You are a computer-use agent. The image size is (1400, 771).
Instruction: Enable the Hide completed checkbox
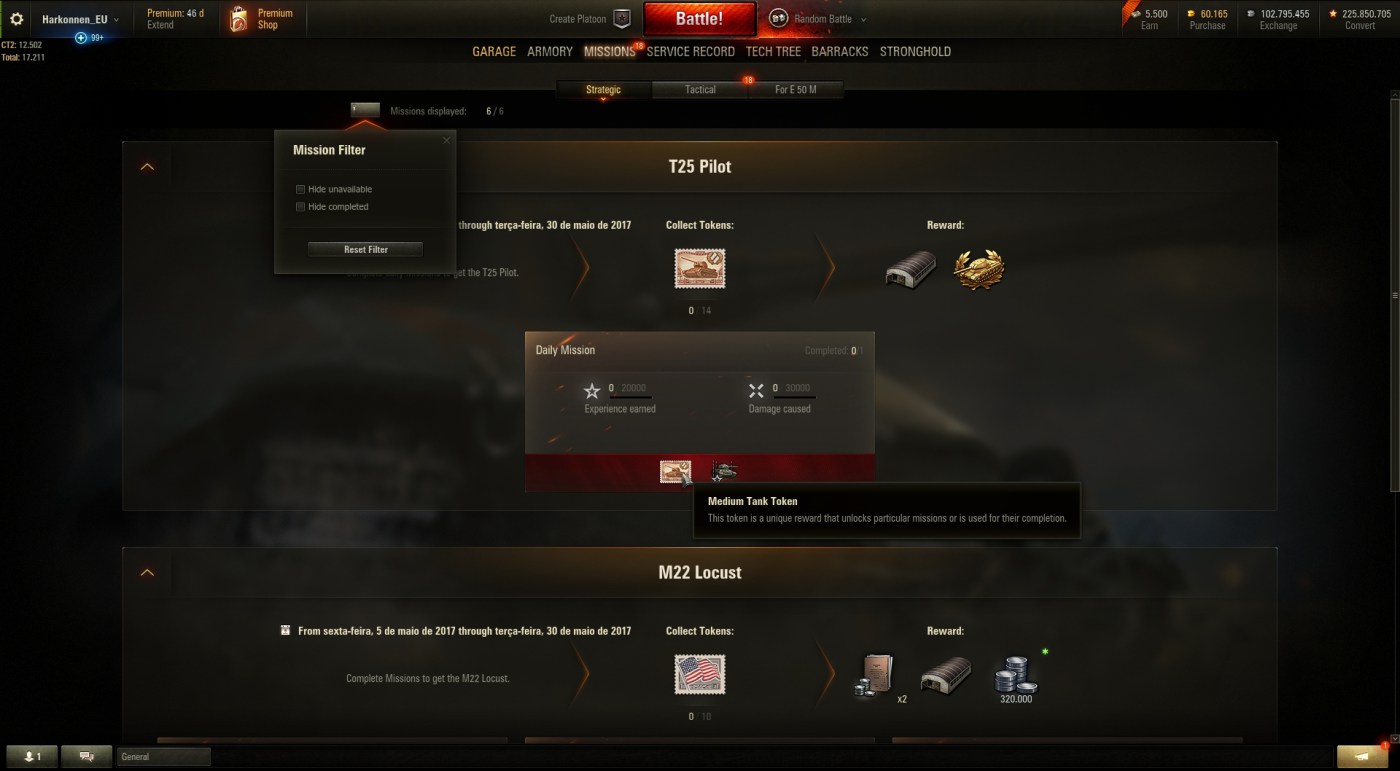pos(300,207)
